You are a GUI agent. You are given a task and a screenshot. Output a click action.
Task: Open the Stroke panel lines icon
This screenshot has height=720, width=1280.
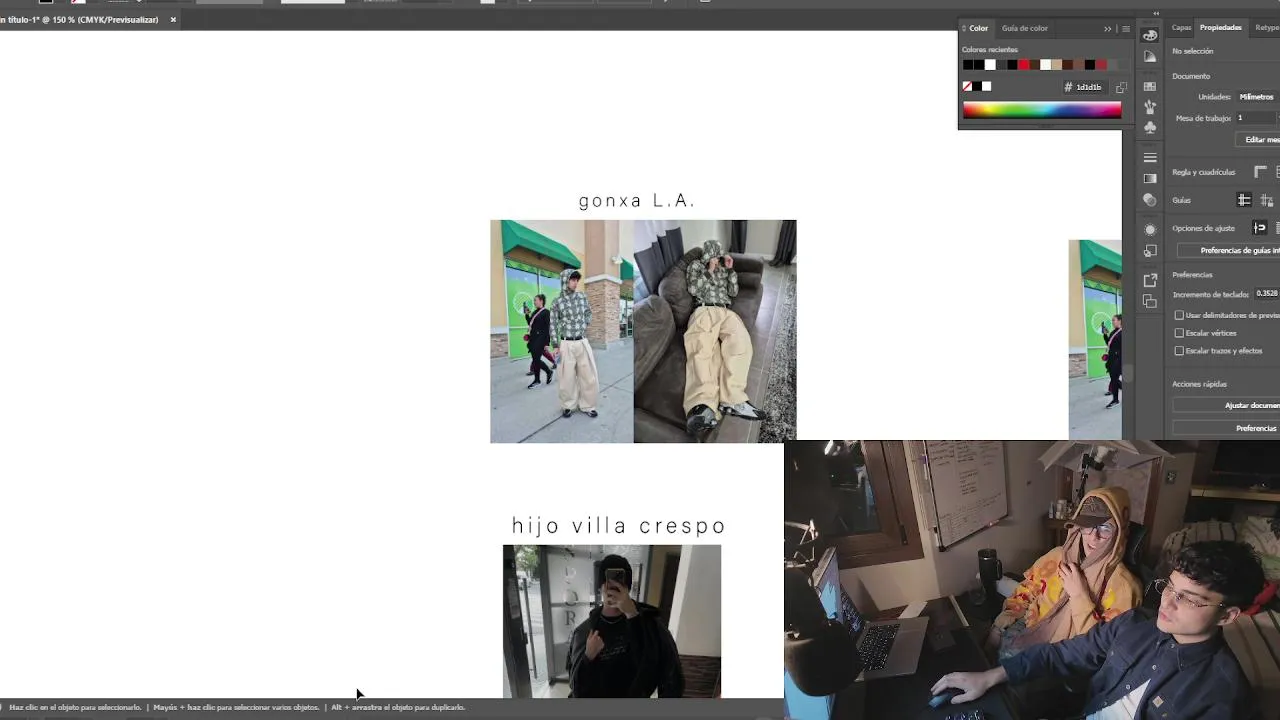coord(1150,158)
